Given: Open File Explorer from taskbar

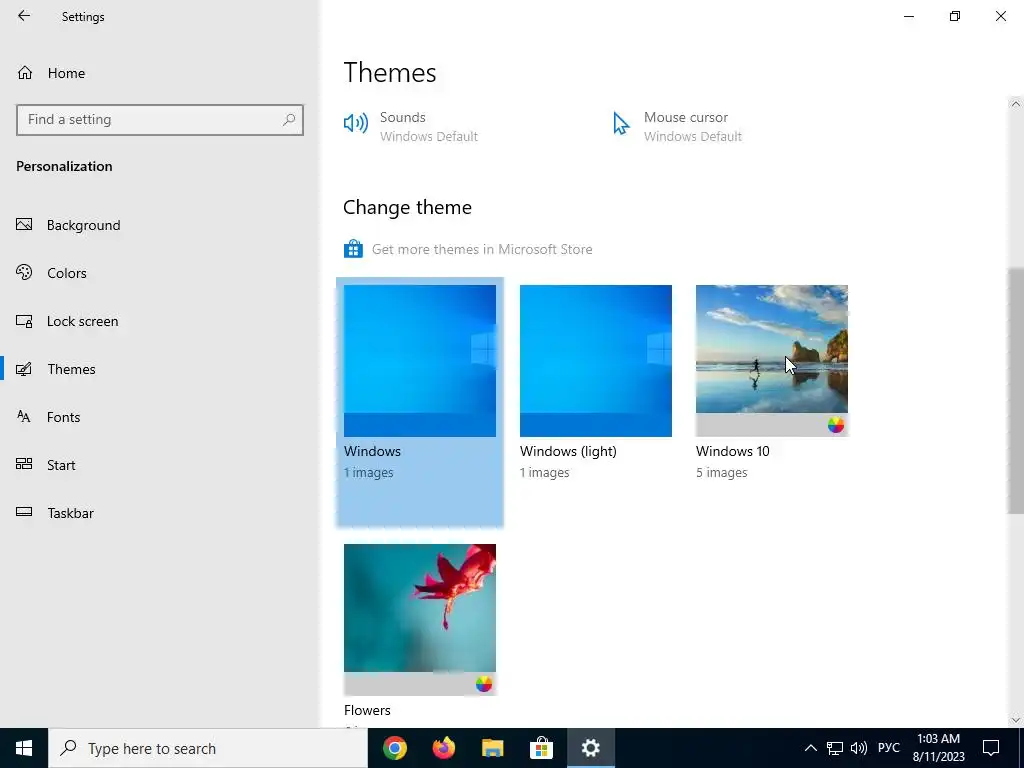Looking at the screenshot, I should click(x=492, y=748).
